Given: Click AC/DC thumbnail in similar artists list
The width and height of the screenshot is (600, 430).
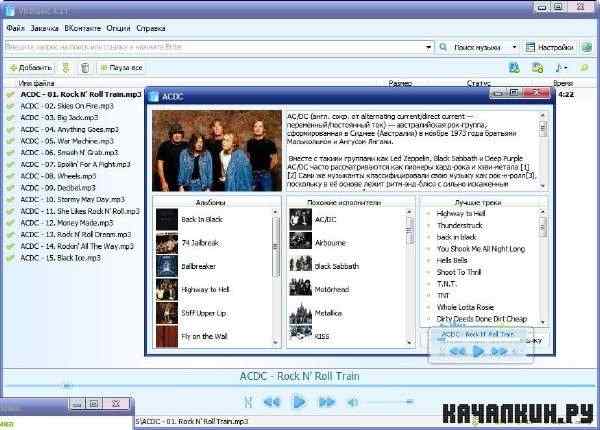Looking at the screenshot, I should [300, 219].
